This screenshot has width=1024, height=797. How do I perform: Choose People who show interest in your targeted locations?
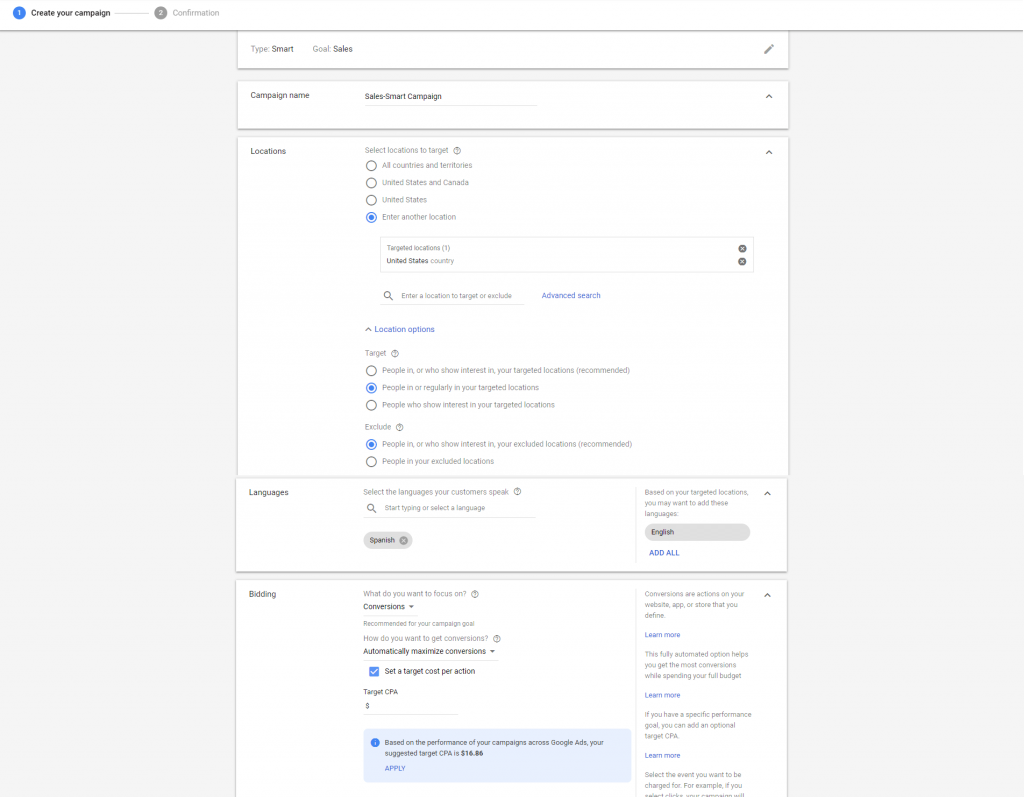(x=371, y=404)
